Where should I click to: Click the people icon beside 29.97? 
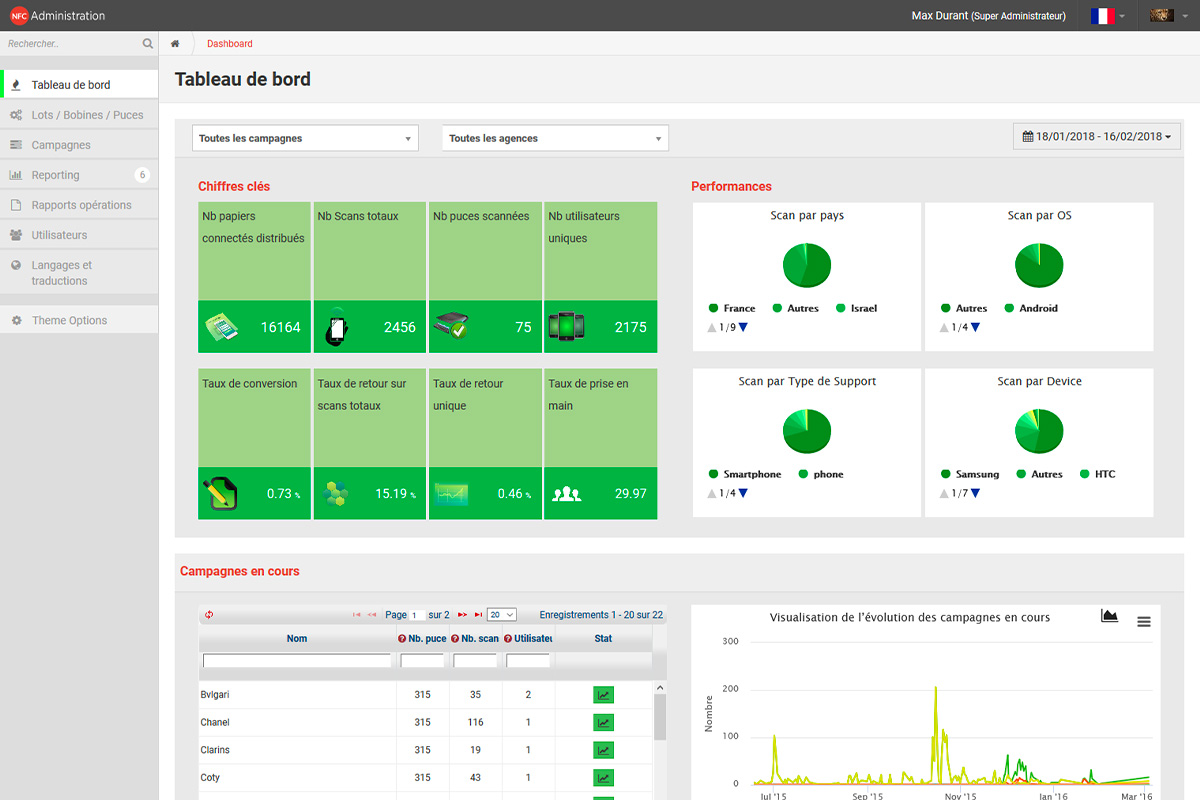(x=567, y=493)
